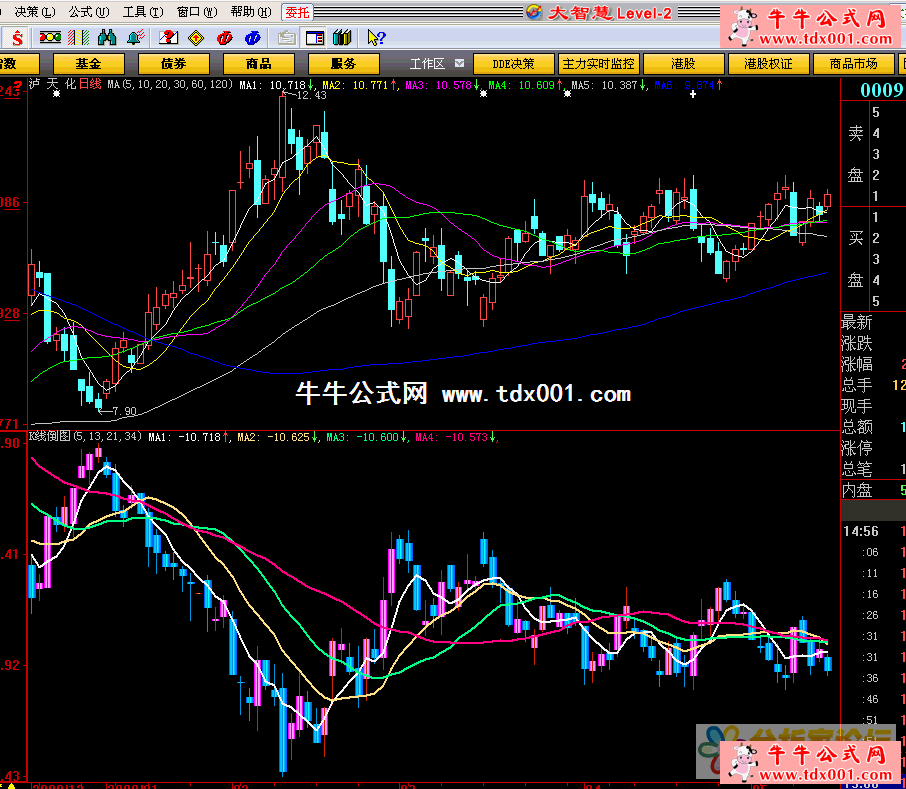The height and width of the screenshot is (789, 906).
Task: Open the 主力实时监控 monitoring tab
Action: (598, 63)
